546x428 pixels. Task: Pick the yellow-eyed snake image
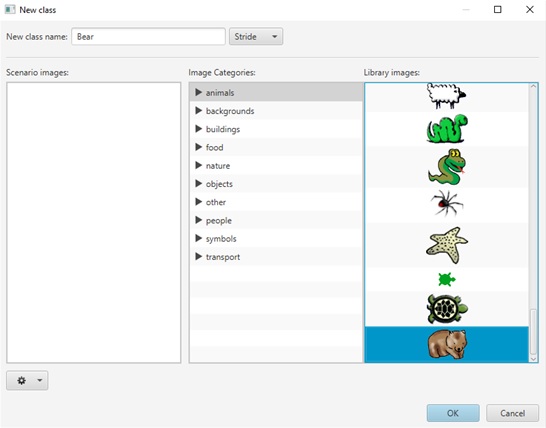click(447, 167)
